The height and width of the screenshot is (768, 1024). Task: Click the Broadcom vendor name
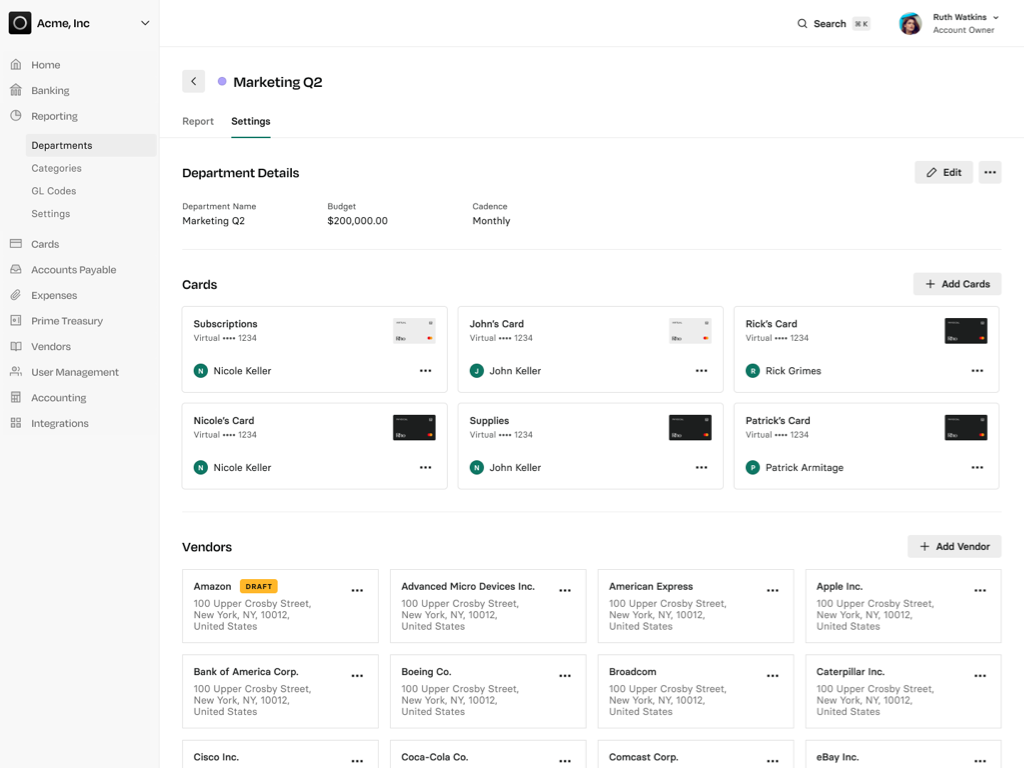tap(633, 671)
